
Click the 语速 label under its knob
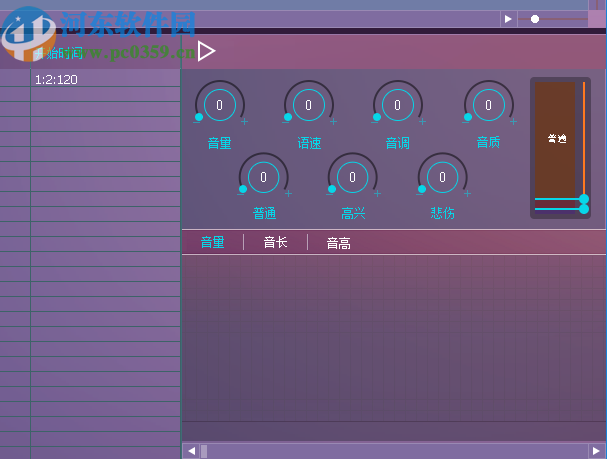coord(309,143)
